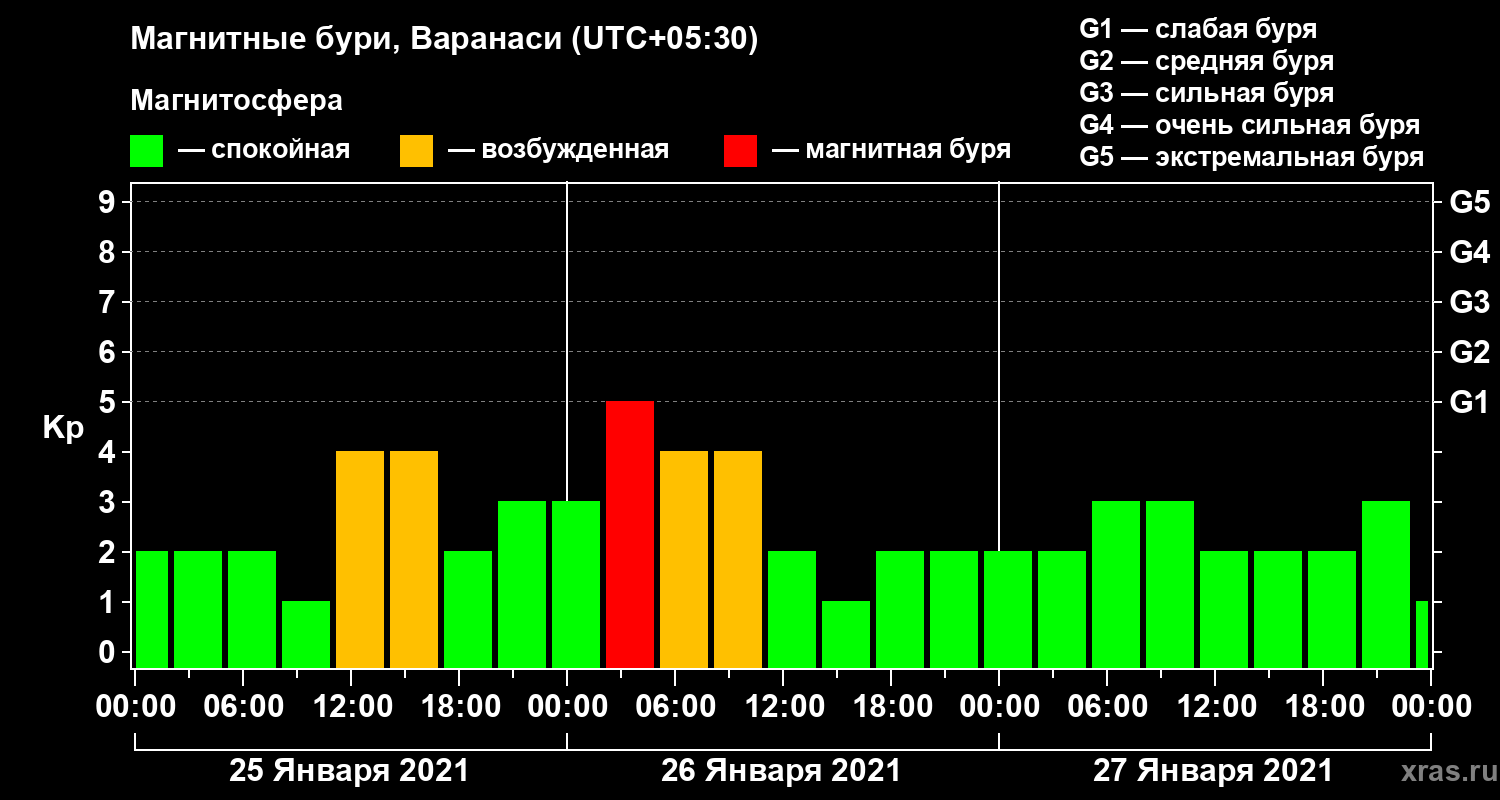Select the narrow Kp 1 bar ending 27 January
1500x800 pixels.
click(x=1422, y=634)
